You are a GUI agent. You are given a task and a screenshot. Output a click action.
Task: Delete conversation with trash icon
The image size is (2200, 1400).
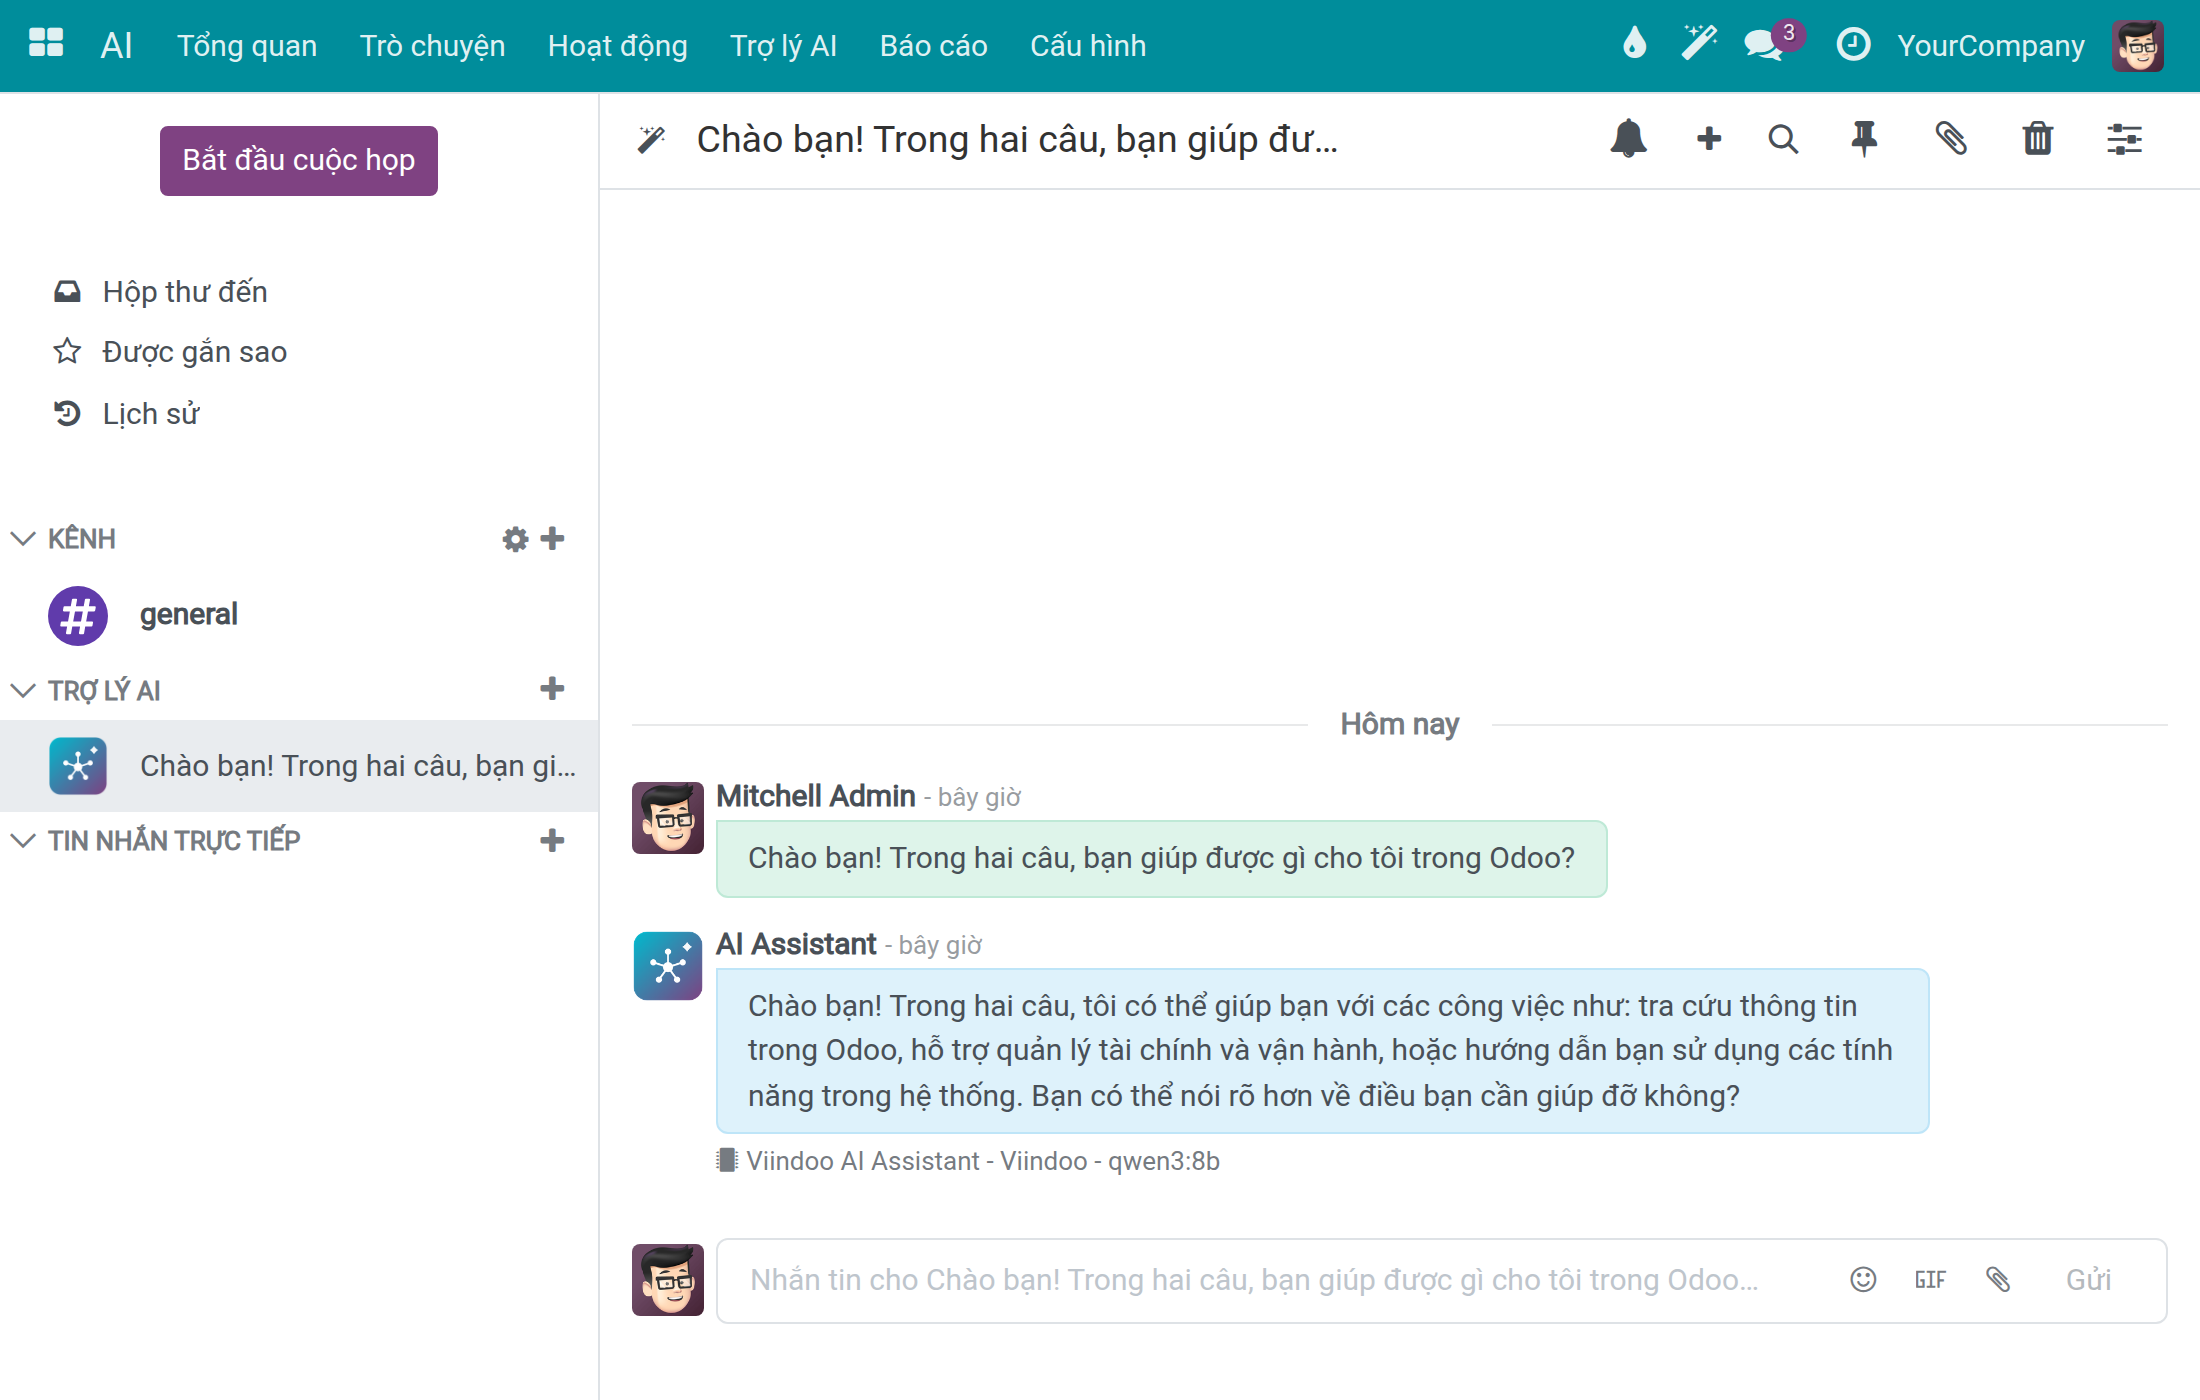[x=2038, y=139]
